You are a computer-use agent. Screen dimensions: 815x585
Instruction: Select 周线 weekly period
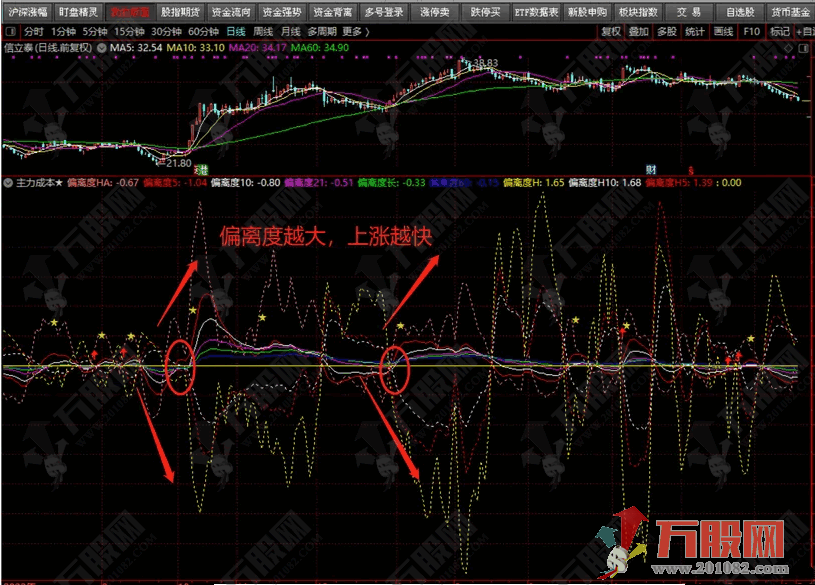(x=263, y=32)
